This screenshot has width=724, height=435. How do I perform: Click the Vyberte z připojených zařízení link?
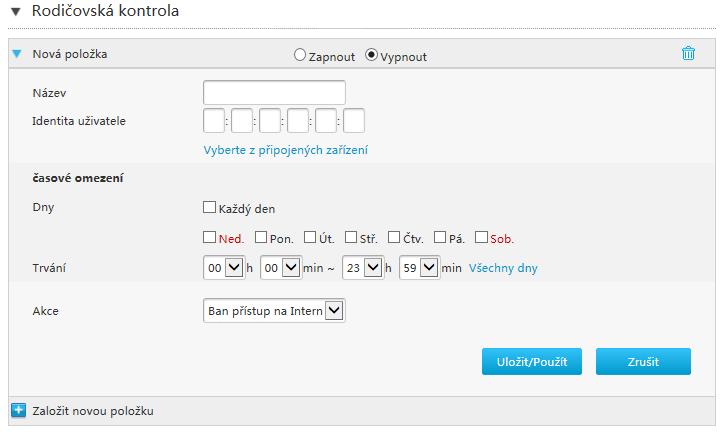(x=286, y=150)
